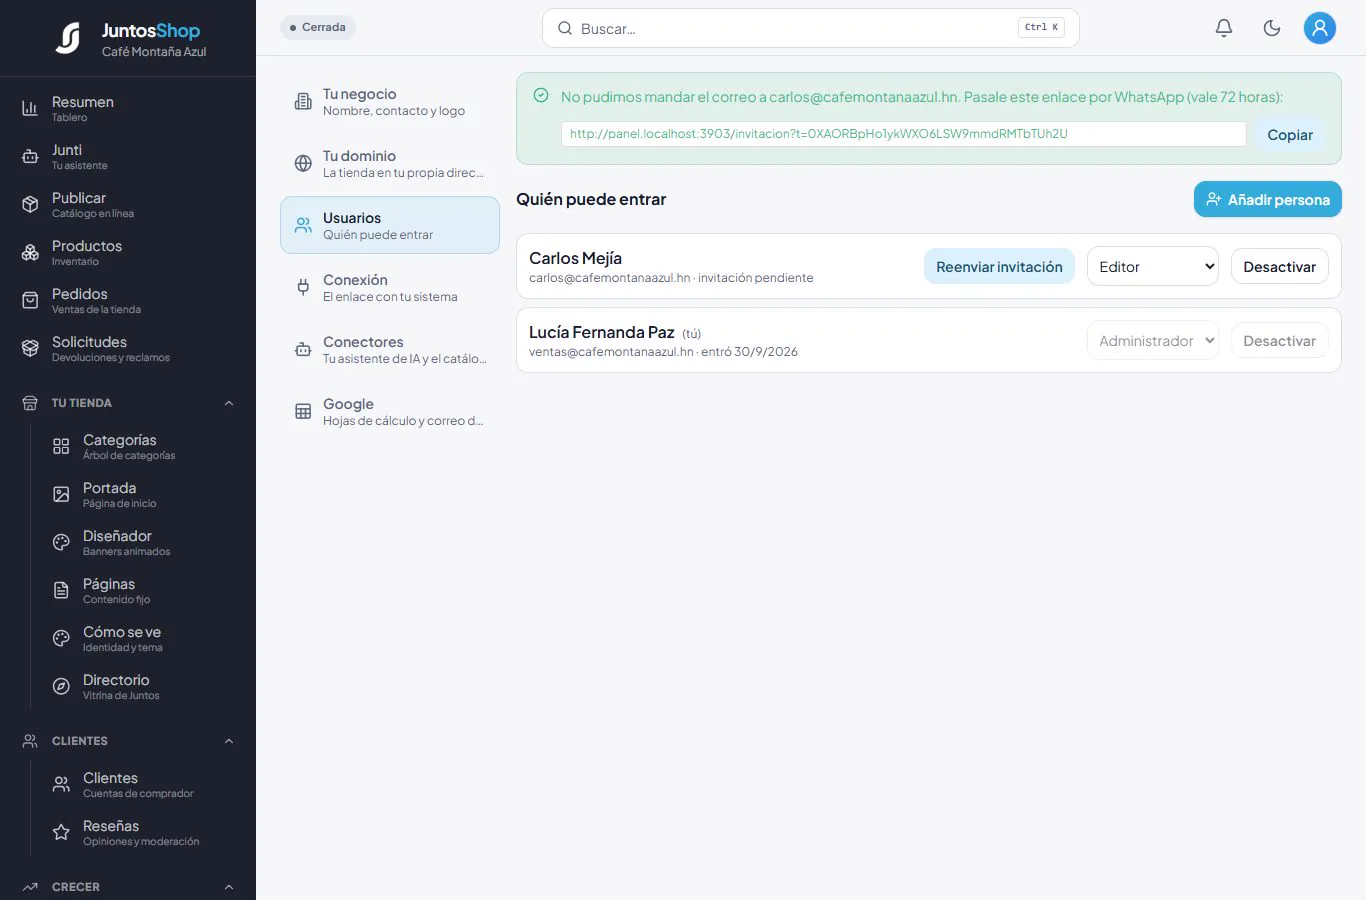Click the Junti assistant robot icon
The image size is (1366, 900).
click(x=30, y=156)
